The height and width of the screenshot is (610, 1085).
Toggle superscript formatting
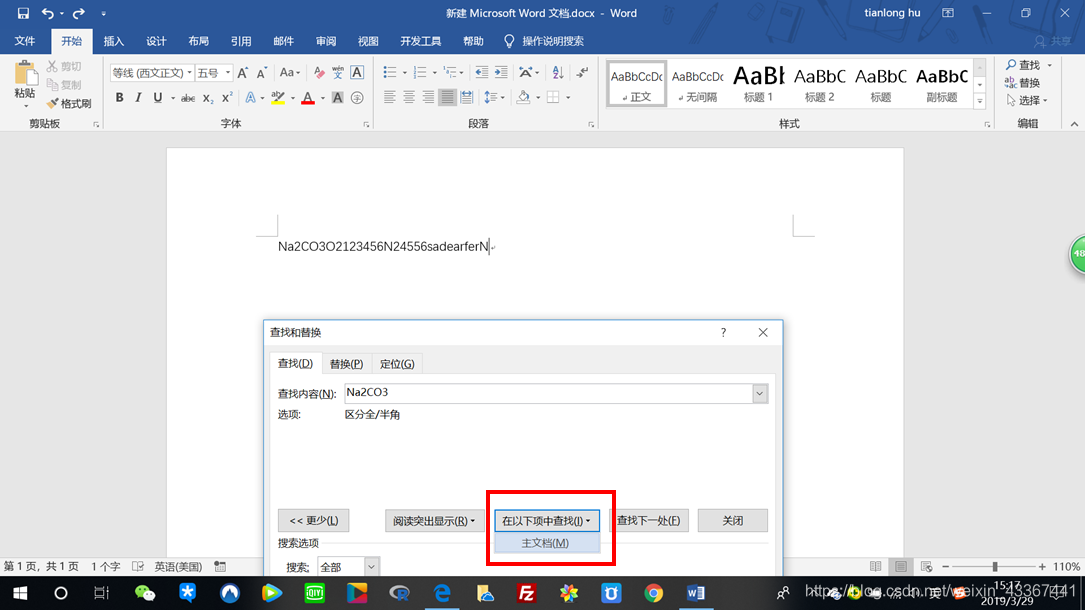227,98
